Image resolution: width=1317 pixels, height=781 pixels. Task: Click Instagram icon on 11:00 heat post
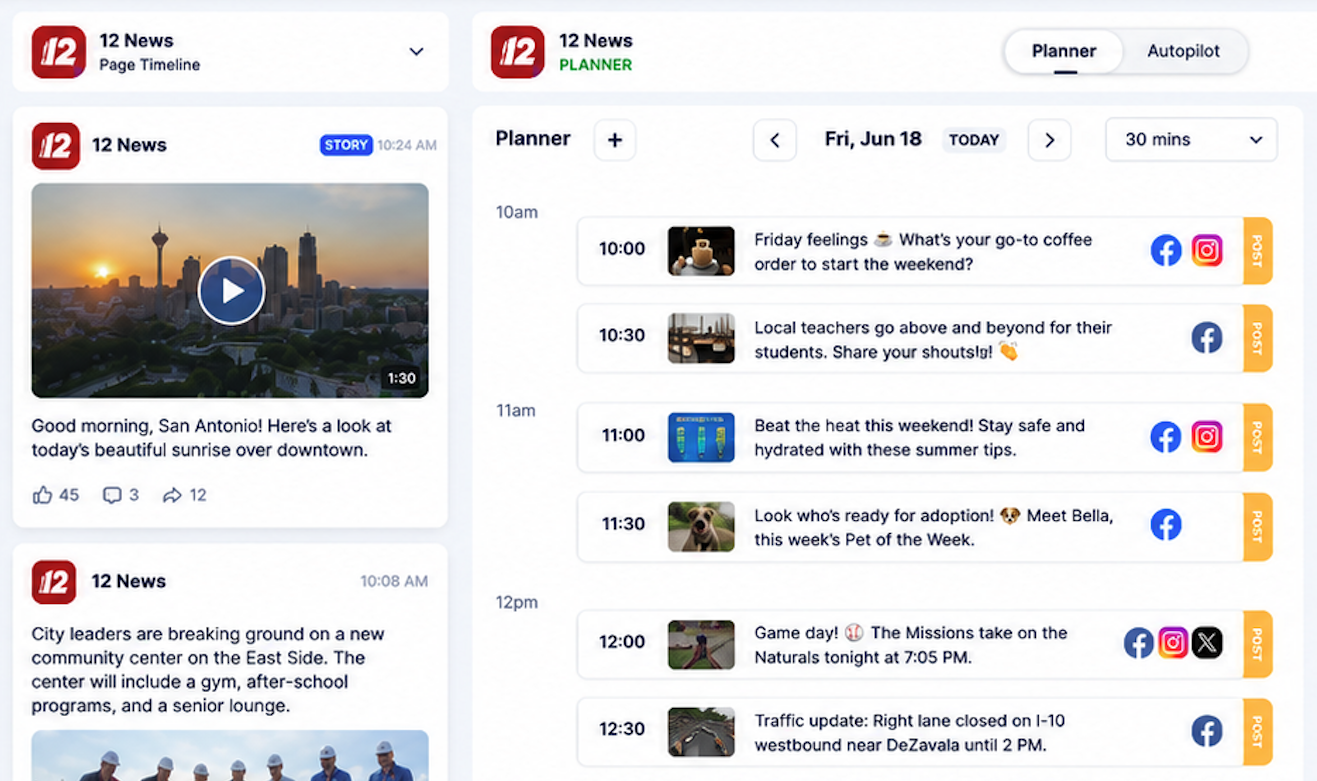(x=1207, y=437)
